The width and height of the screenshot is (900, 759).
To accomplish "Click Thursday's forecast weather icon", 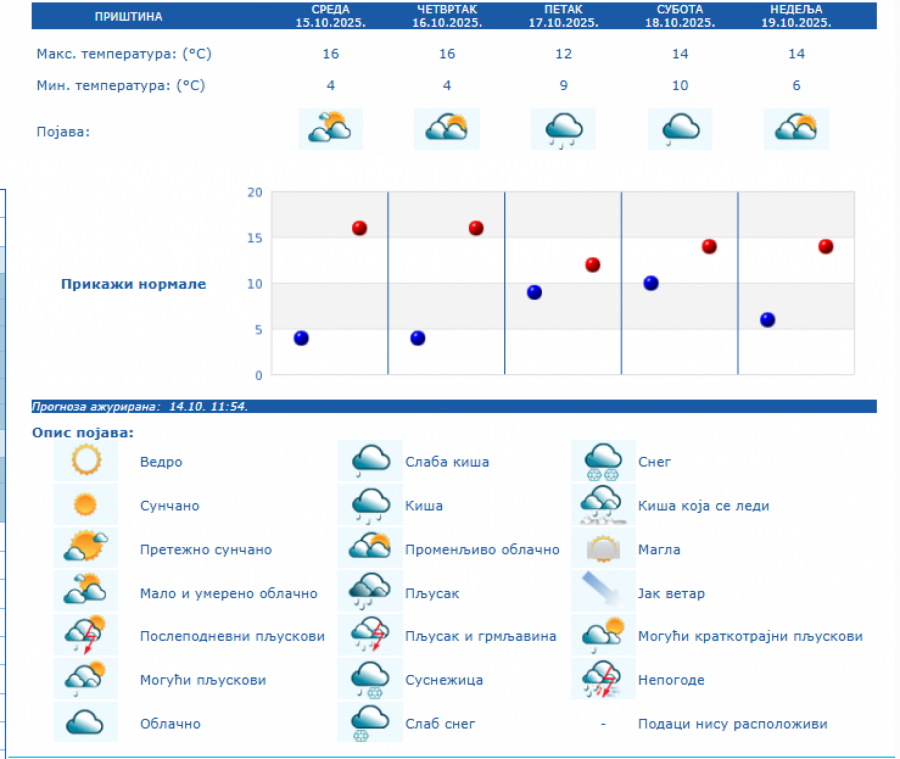I will click(x=447, y=129).
